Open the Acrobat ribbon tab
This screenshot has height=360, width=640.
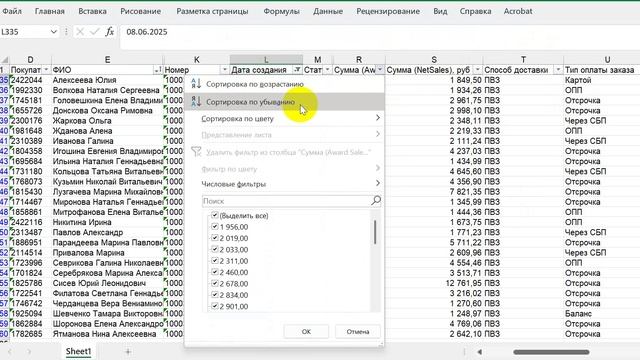(x=518, y=11)
